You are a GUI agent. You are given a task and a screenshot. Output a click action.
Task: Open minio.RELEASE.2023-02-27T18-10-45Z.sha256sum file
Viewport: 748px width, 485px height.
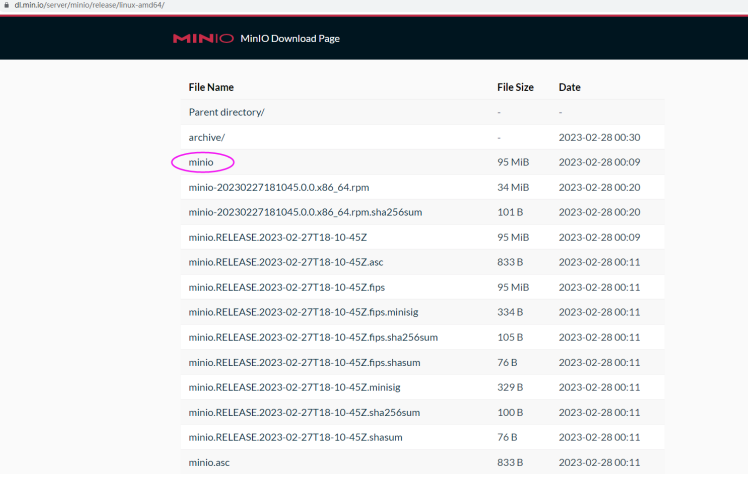[x=304, y=412]
